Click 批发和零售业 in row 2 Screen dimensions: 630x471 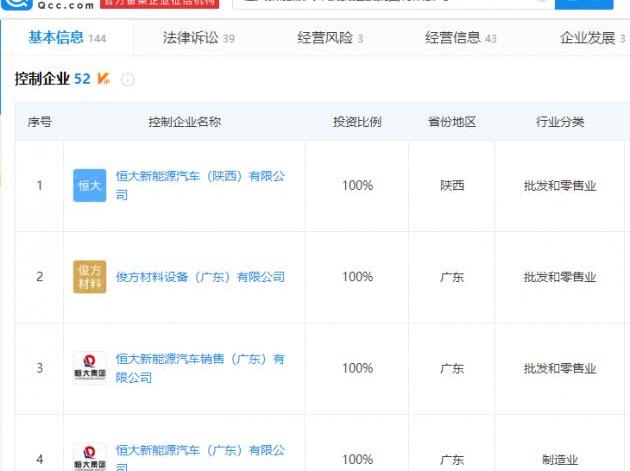[560, 277]
